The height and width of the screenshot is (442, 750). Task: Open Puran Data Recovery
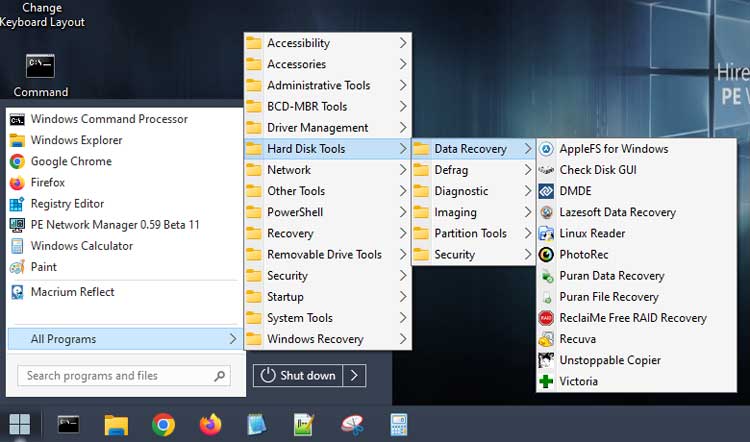(636, 276)
